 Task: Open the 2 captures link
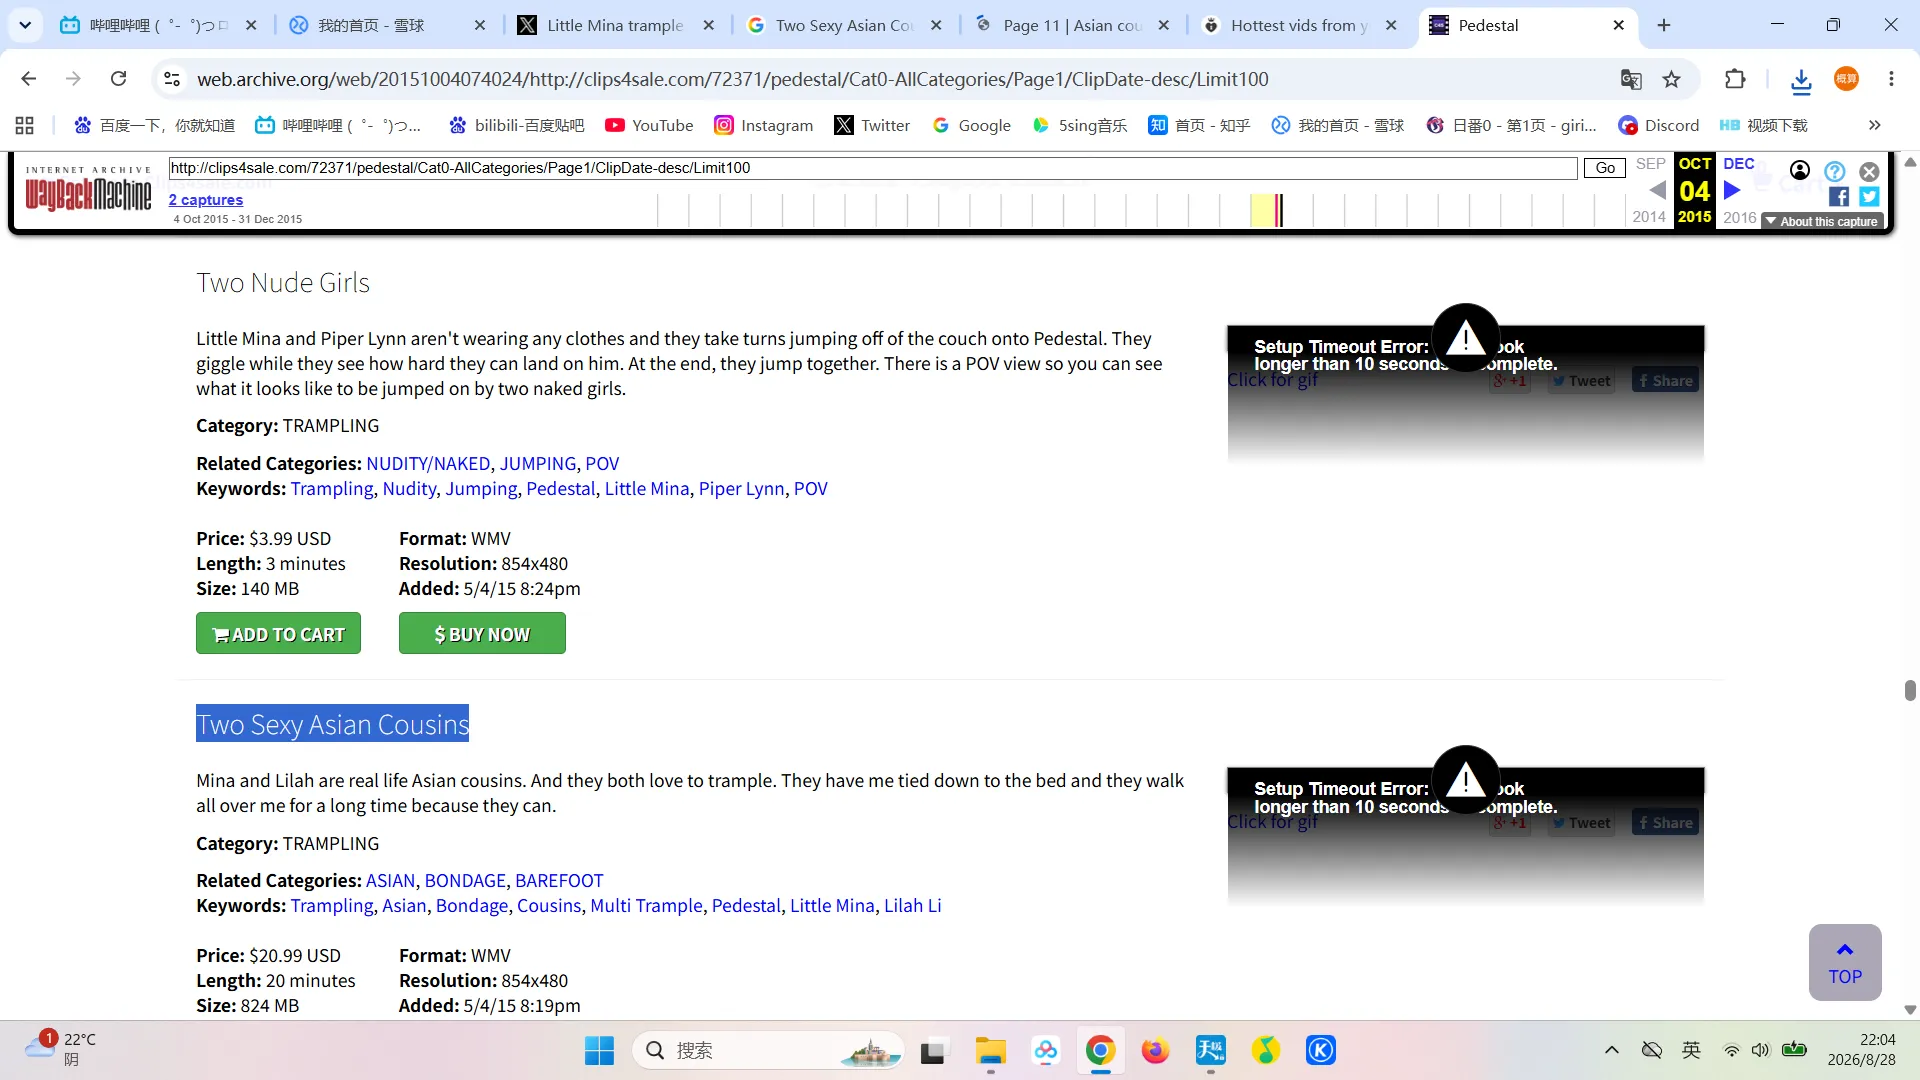(x=206, y=200)
